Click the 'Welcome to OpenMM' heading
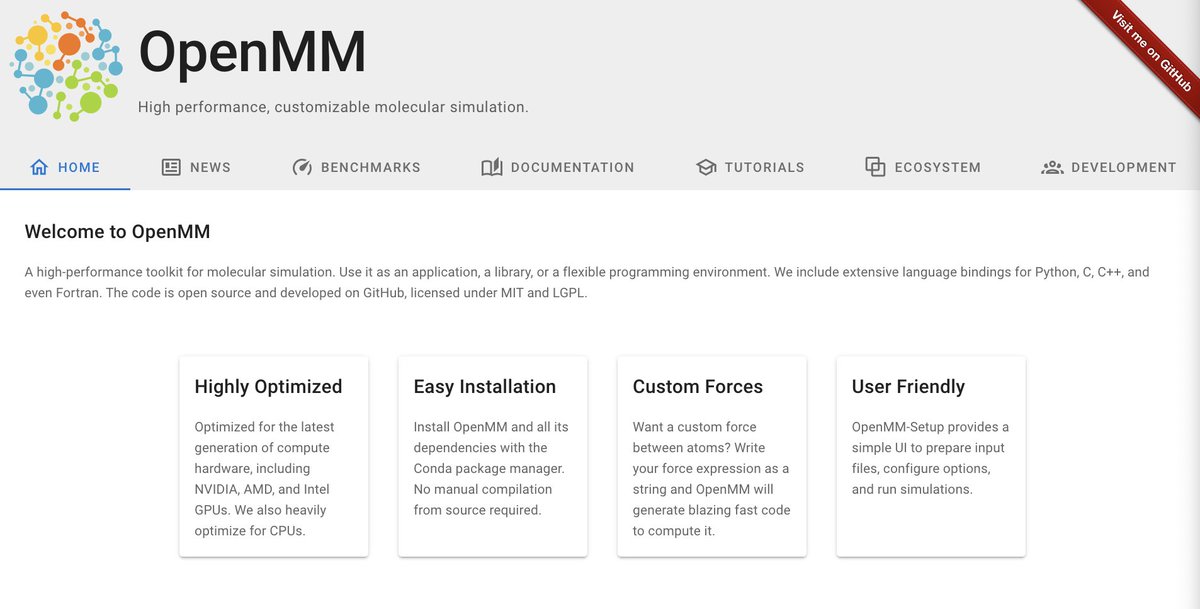This screenshot has width=1200, height=609. (117, 232)
